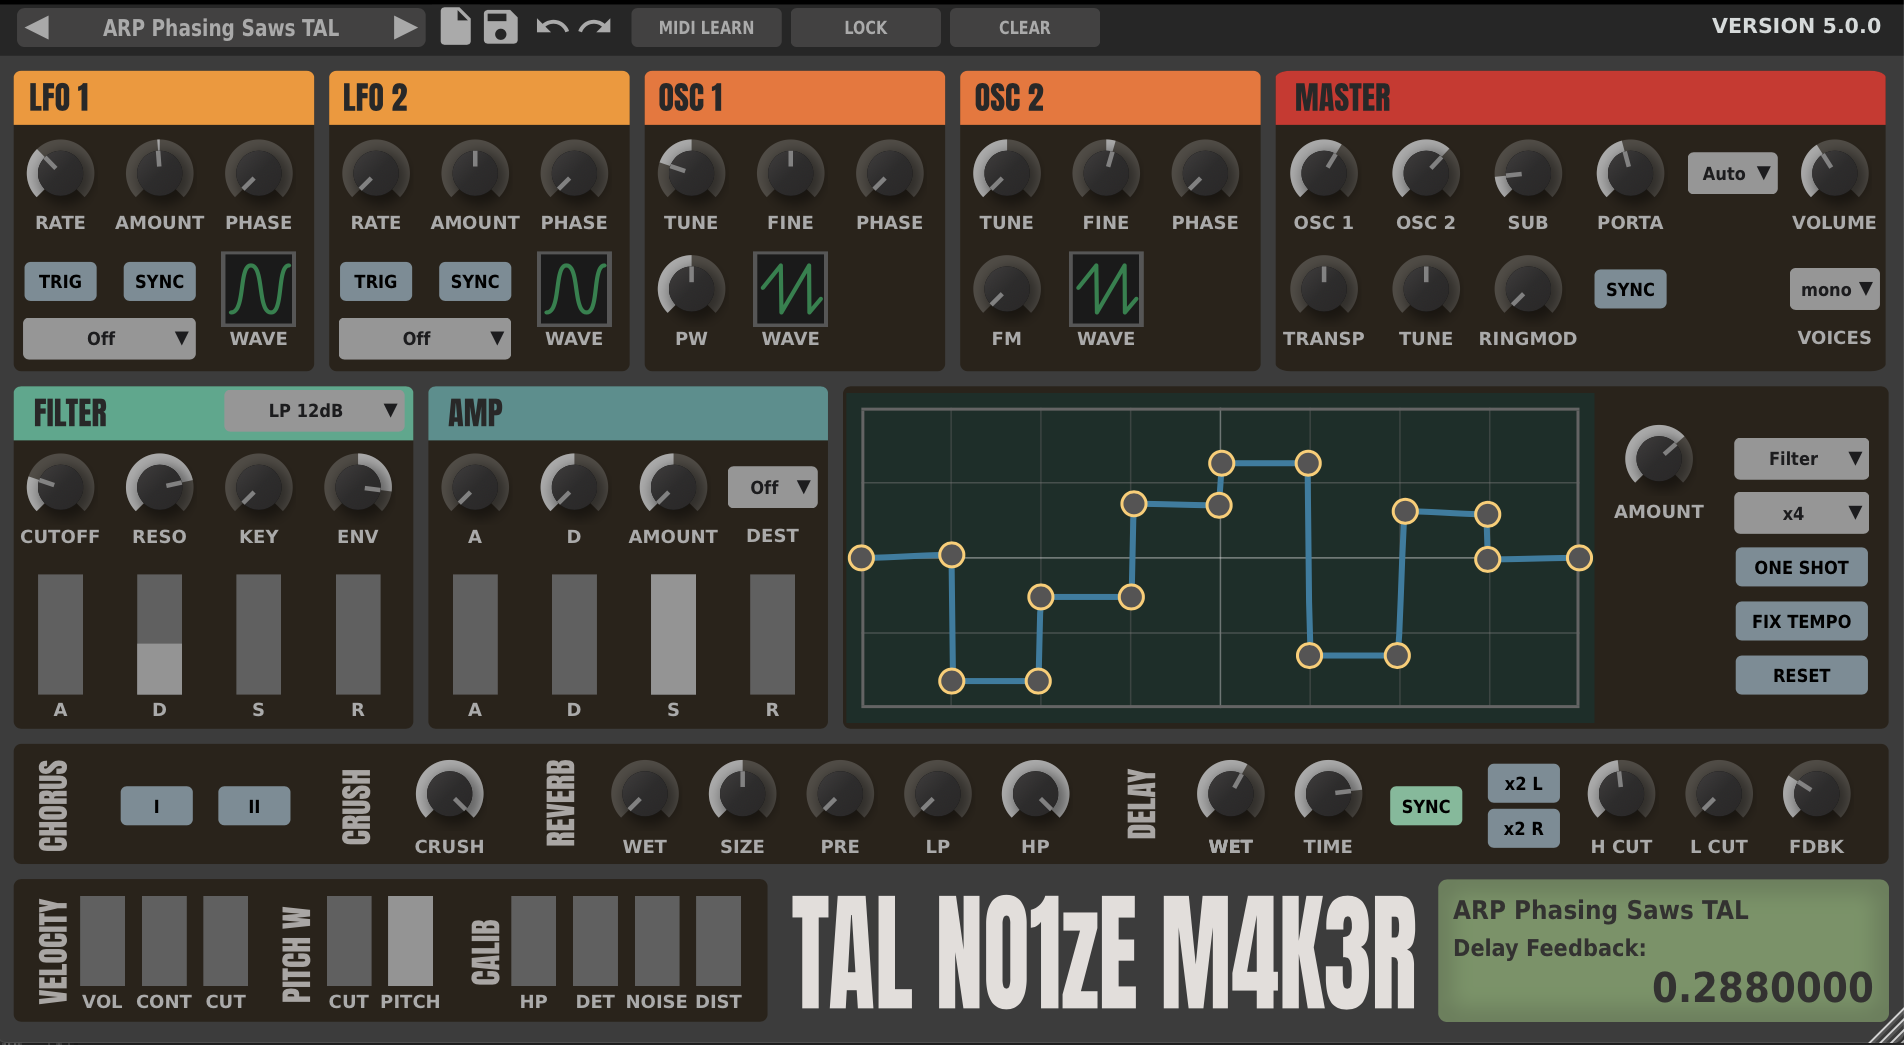Click the envelope editor AMOUNT knob
This screenshot has width=1904, height=1045.
click(x=1659, y=460)
